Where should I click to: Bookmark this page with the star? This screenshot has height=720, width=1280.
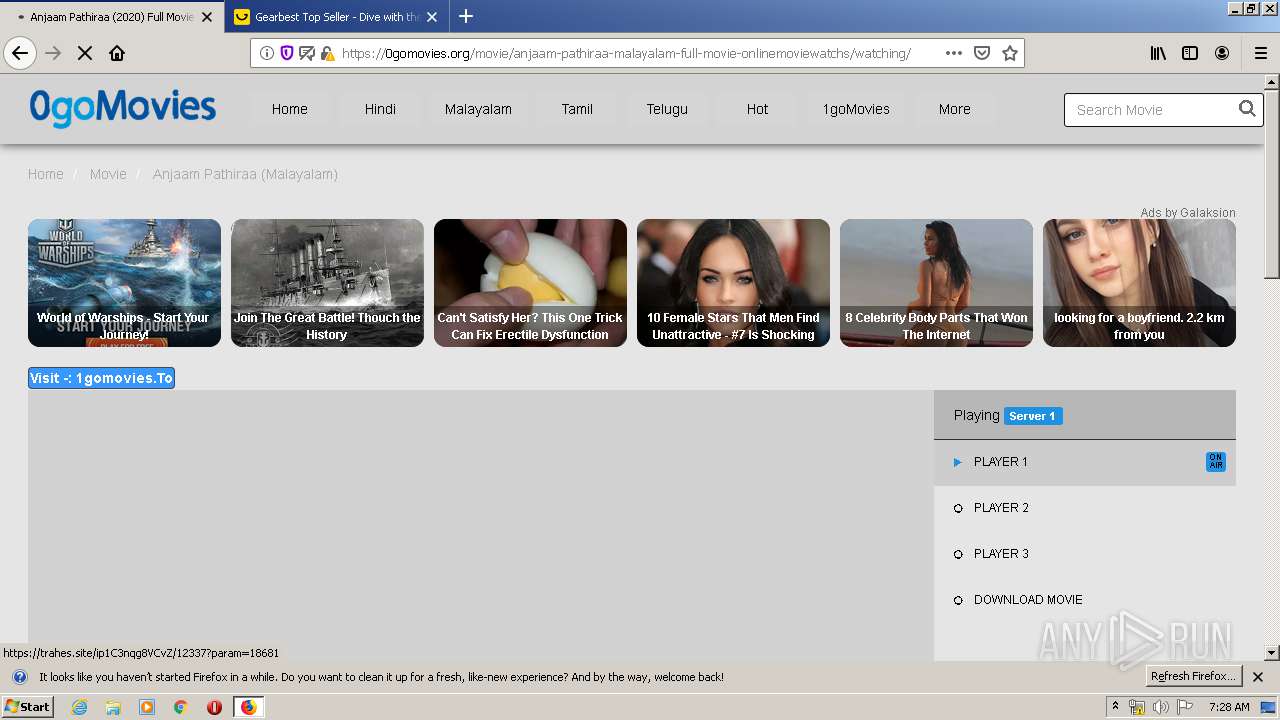pyautogui.click(x=1010, y=54)
